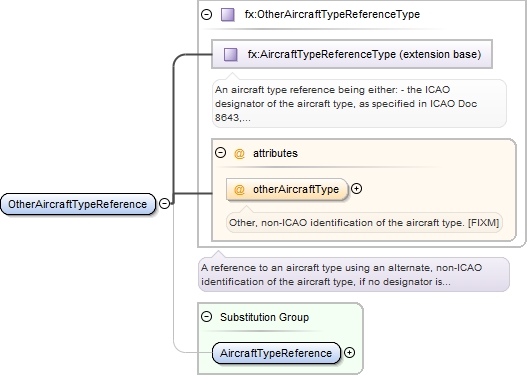Collapse the OtherAircraftTypeReference element node
Image resolution: width=528 pixels, height=376 pixels.
(x=164, y=203)
